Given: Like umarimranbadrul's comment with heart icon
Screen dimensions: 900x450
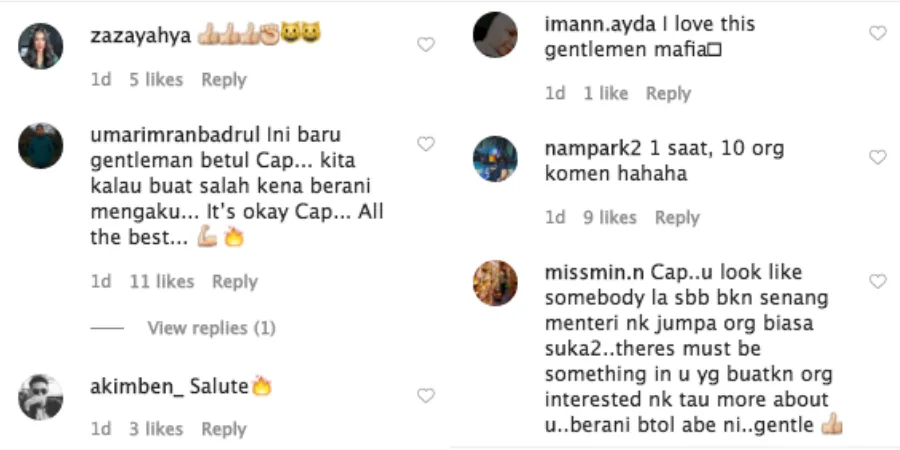Looking at the screenshot, I should 426,144.
